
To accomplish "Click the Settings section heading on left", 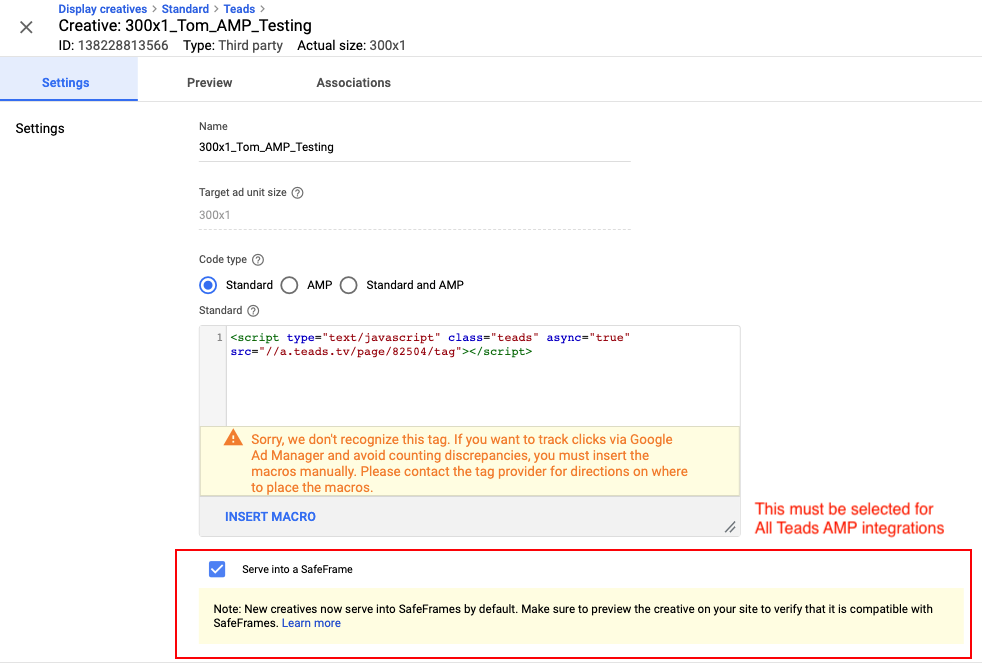I will coord(40,128).
